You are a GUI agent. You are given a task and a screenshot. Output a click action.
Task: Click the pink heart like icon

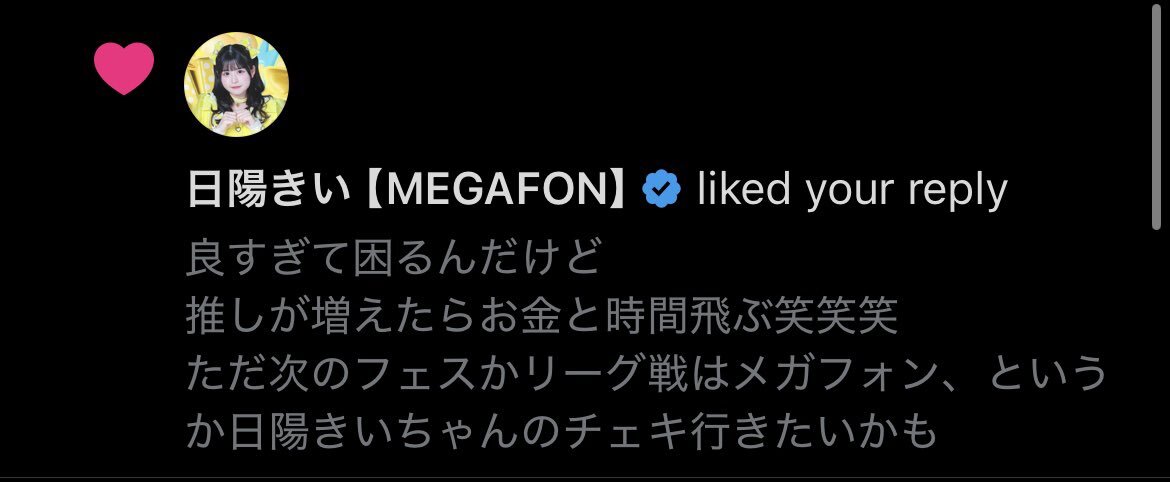pos(124,68)
